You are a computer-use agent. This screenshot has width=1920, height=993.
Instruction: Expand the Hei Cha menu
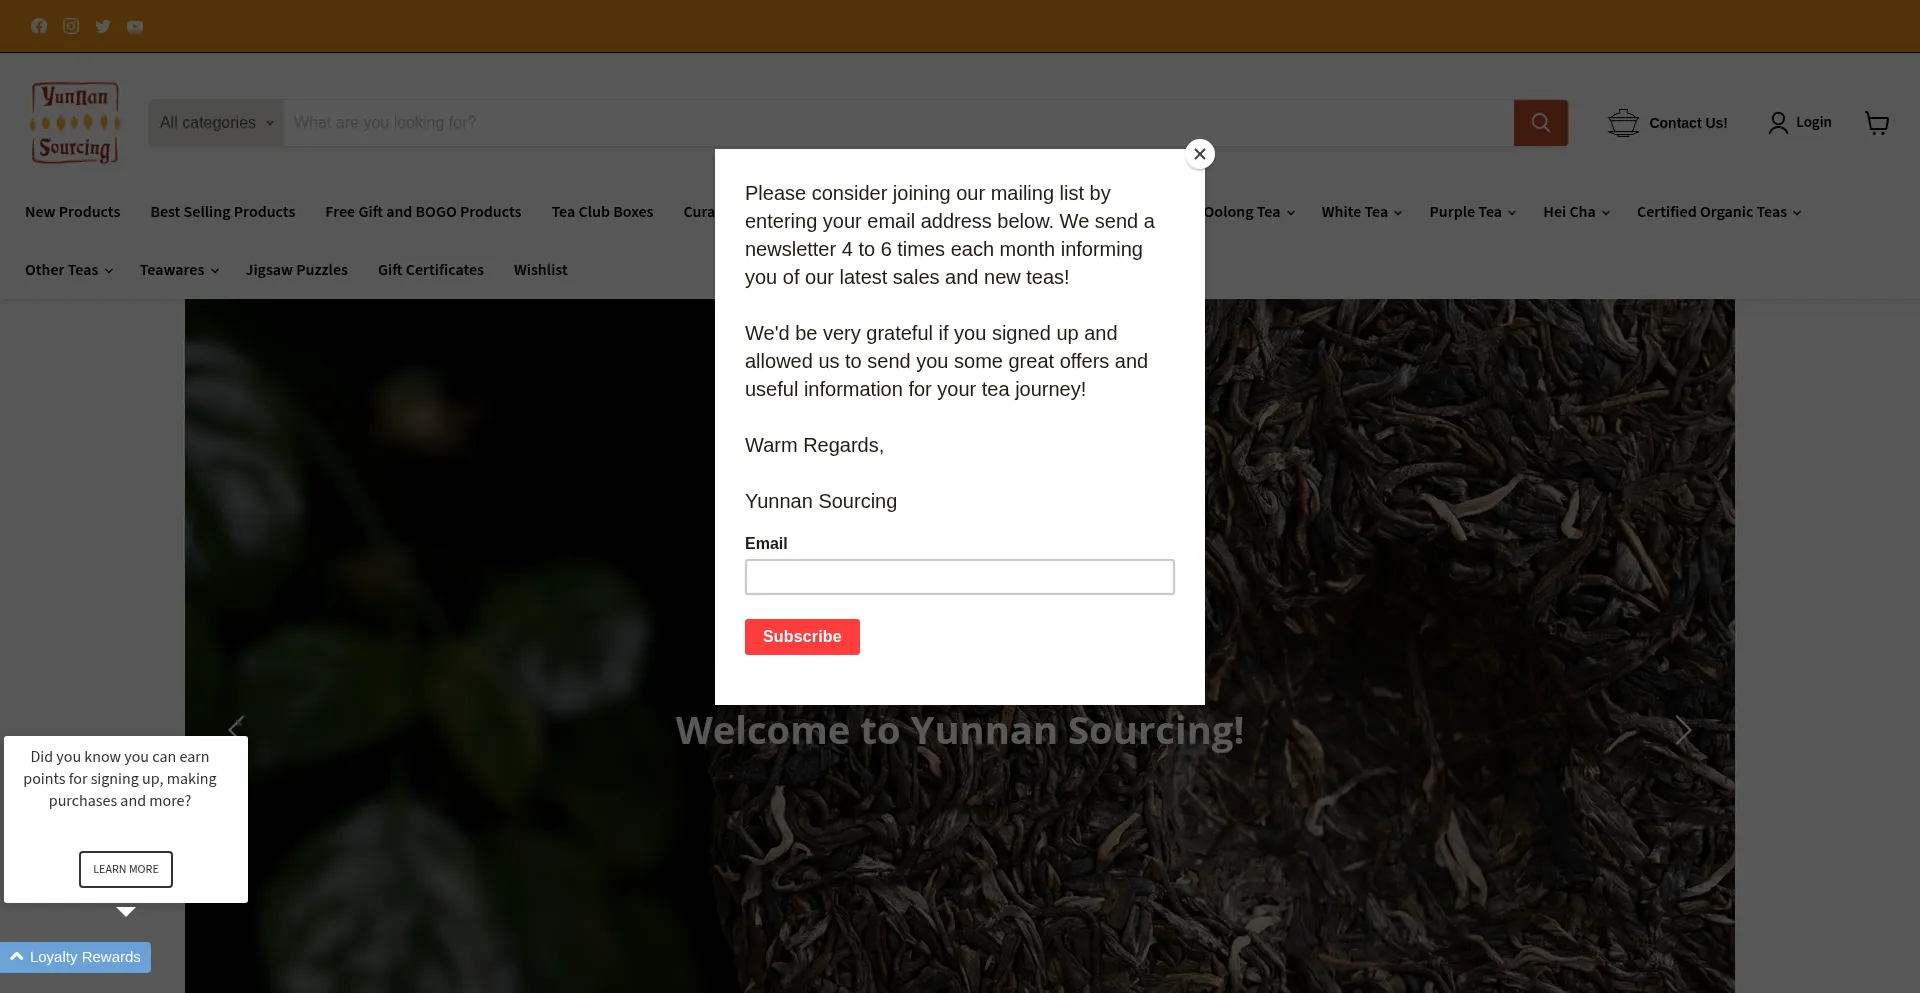coord(1577,212)
